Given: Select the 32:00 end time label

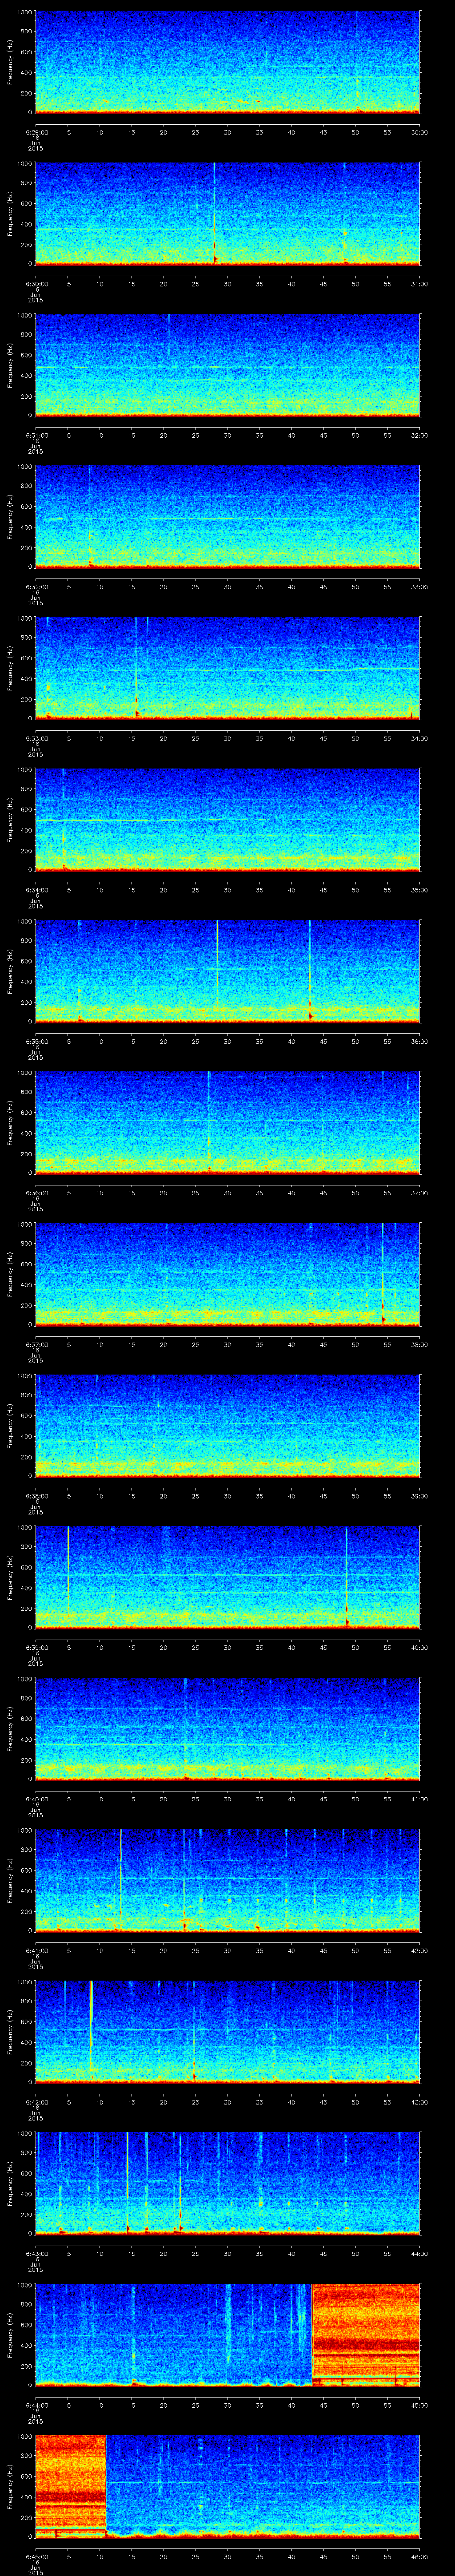Looking at the screenshot, I should click(x=420, y=434).
